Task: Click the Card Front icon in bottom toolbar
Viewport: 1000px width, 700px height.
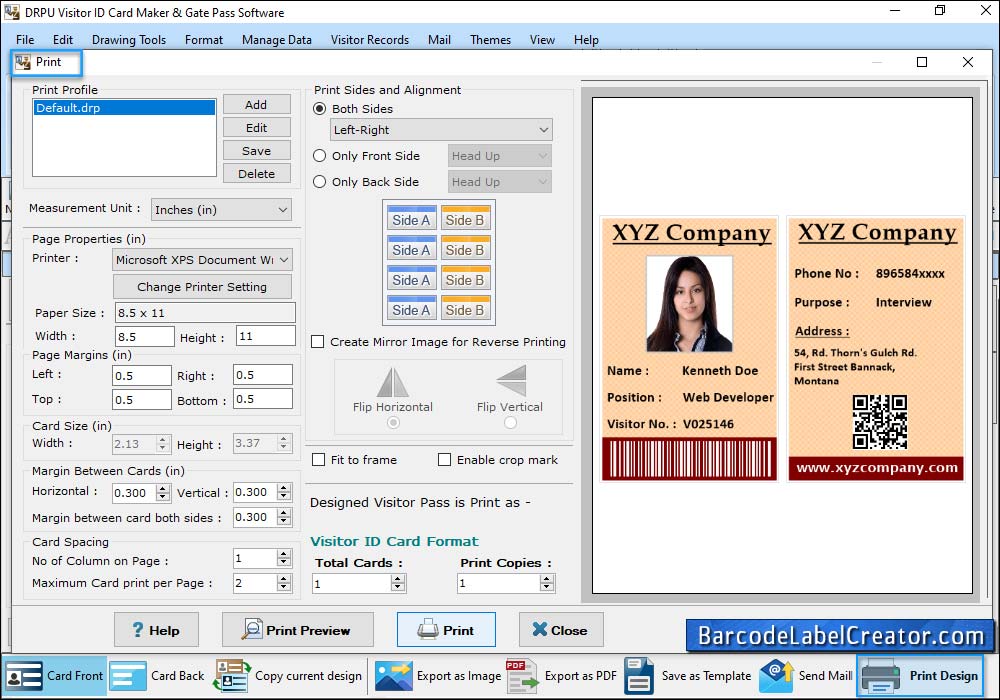Action: pos(24,676)
